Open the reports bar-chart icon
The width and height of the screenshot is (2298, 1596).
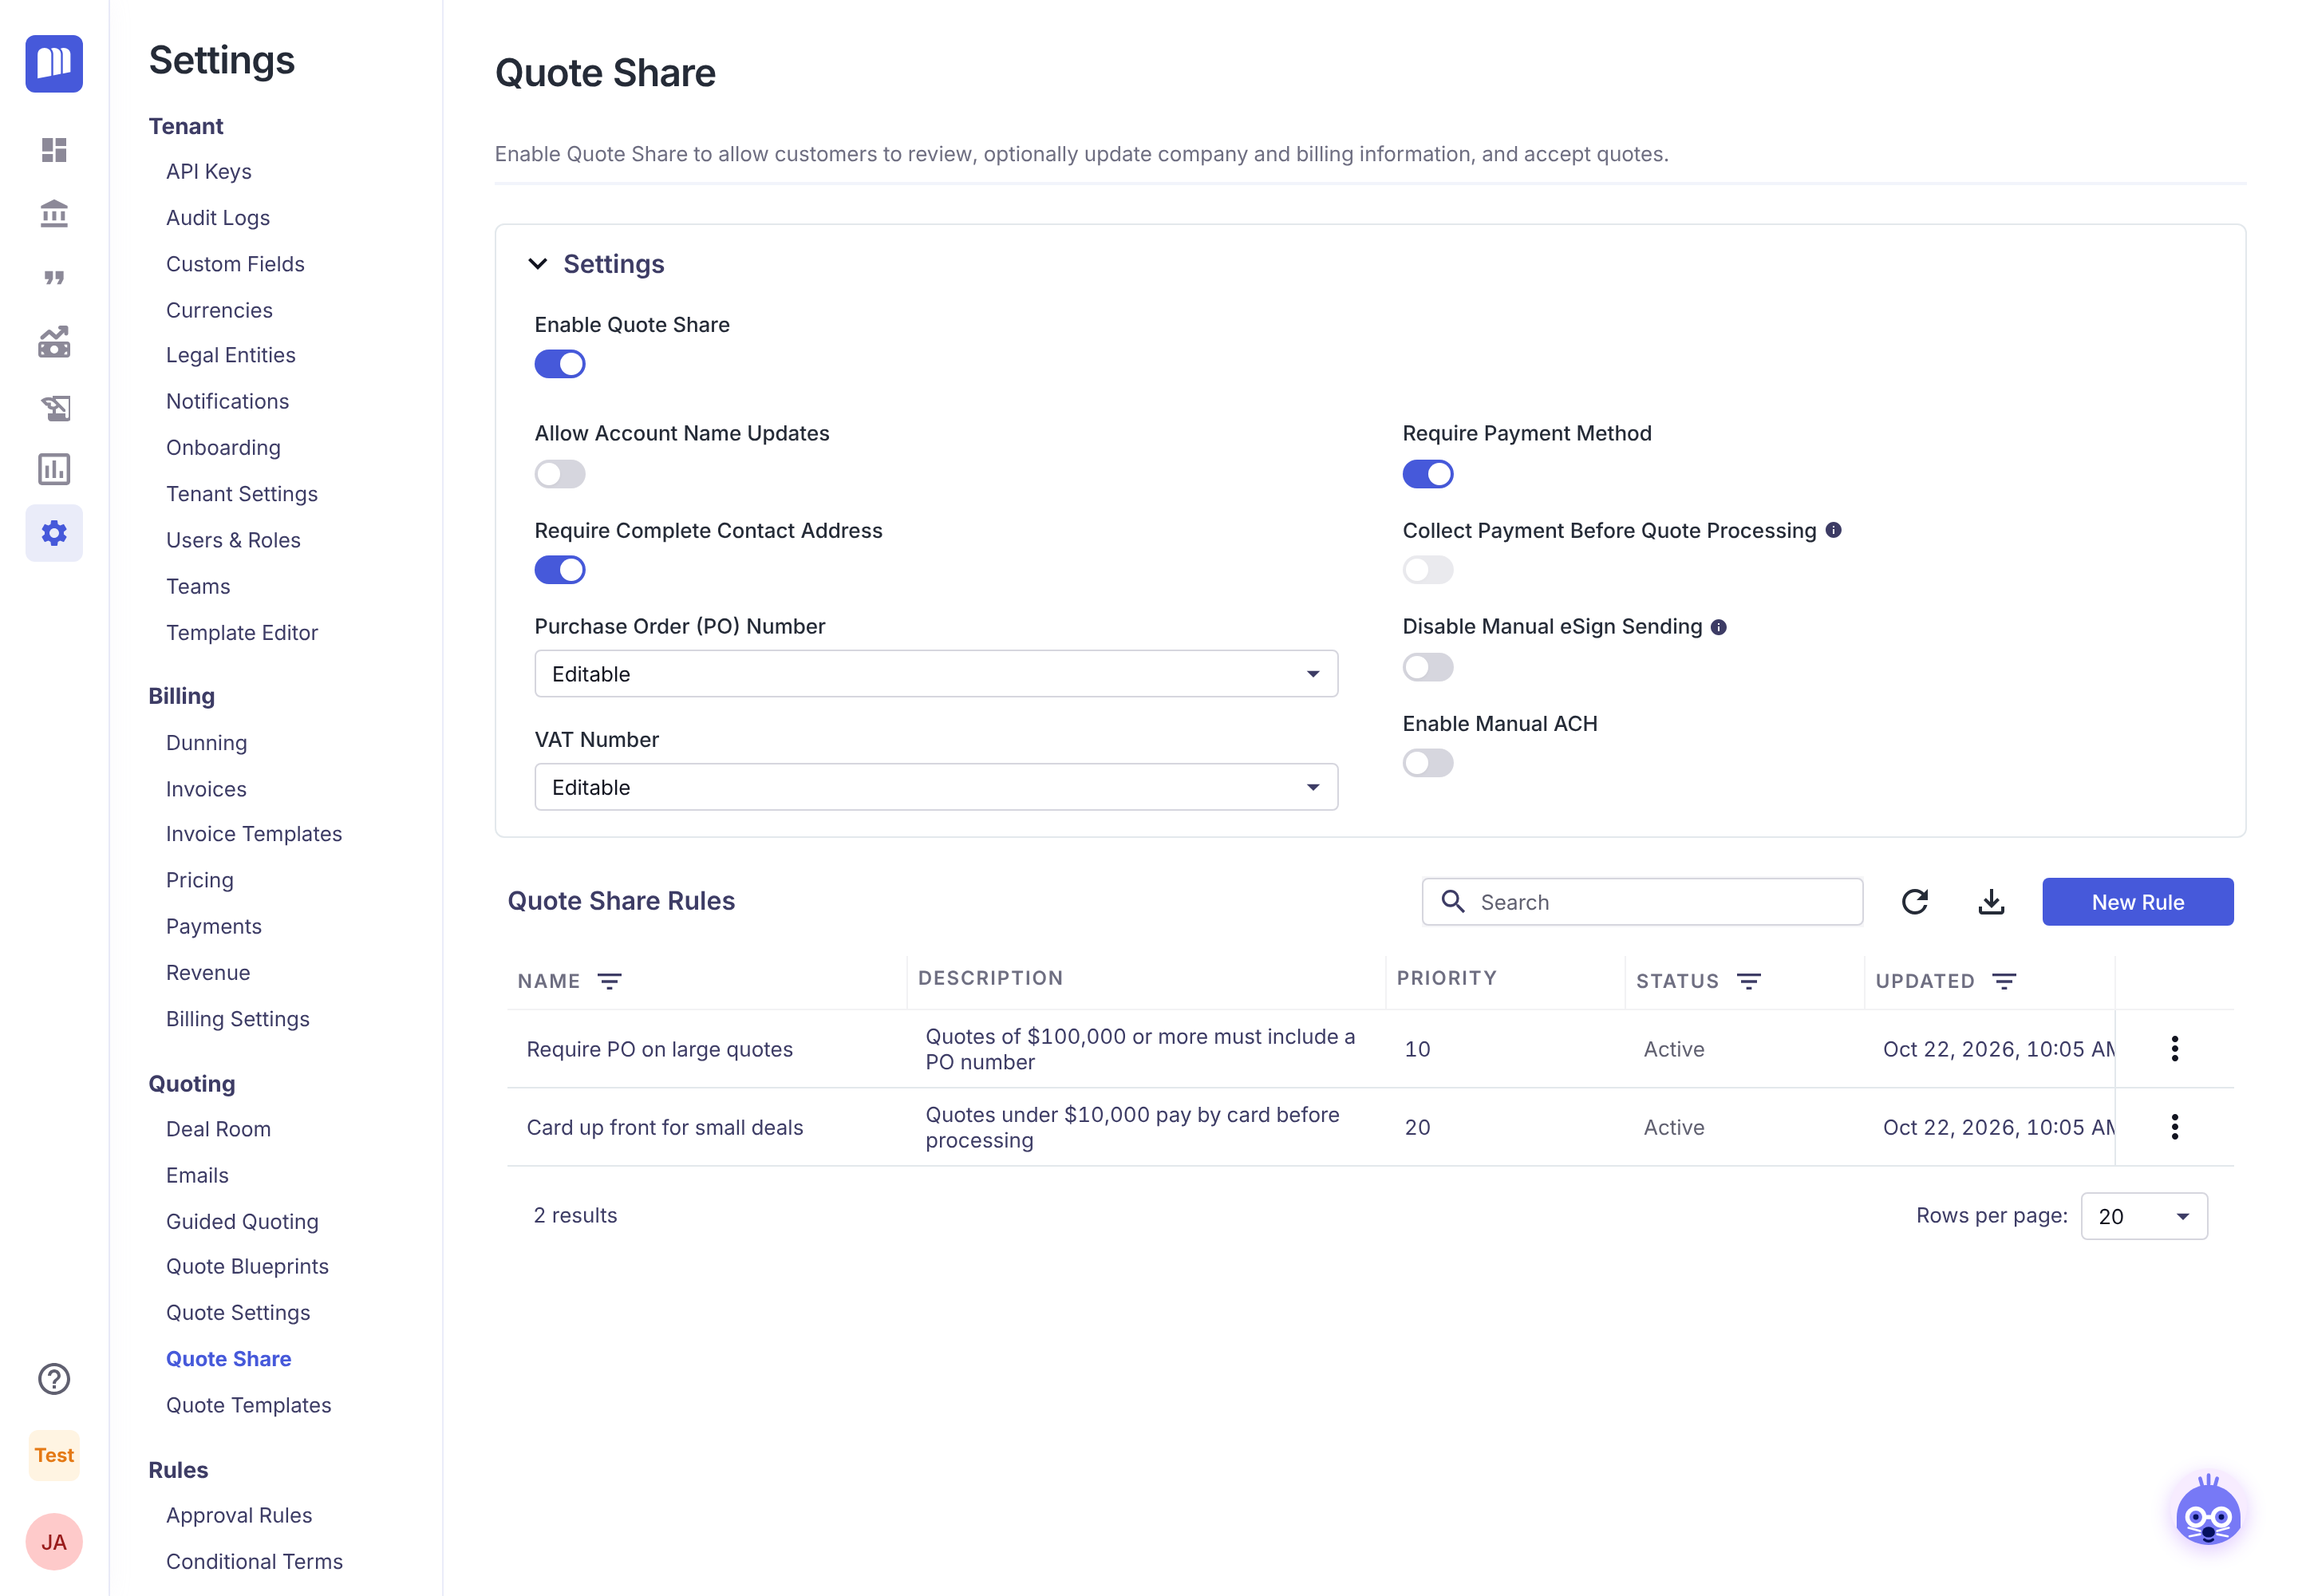point(54,469)
